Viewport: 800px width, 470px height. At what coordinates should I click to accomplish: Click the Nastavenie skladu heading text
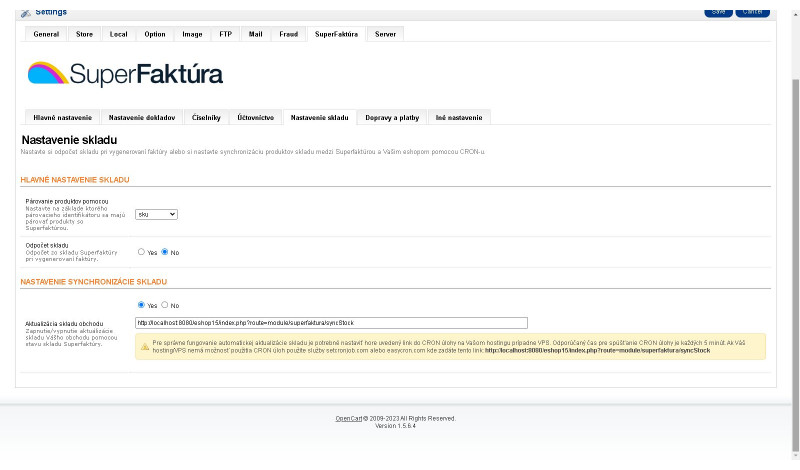point(69,140)
